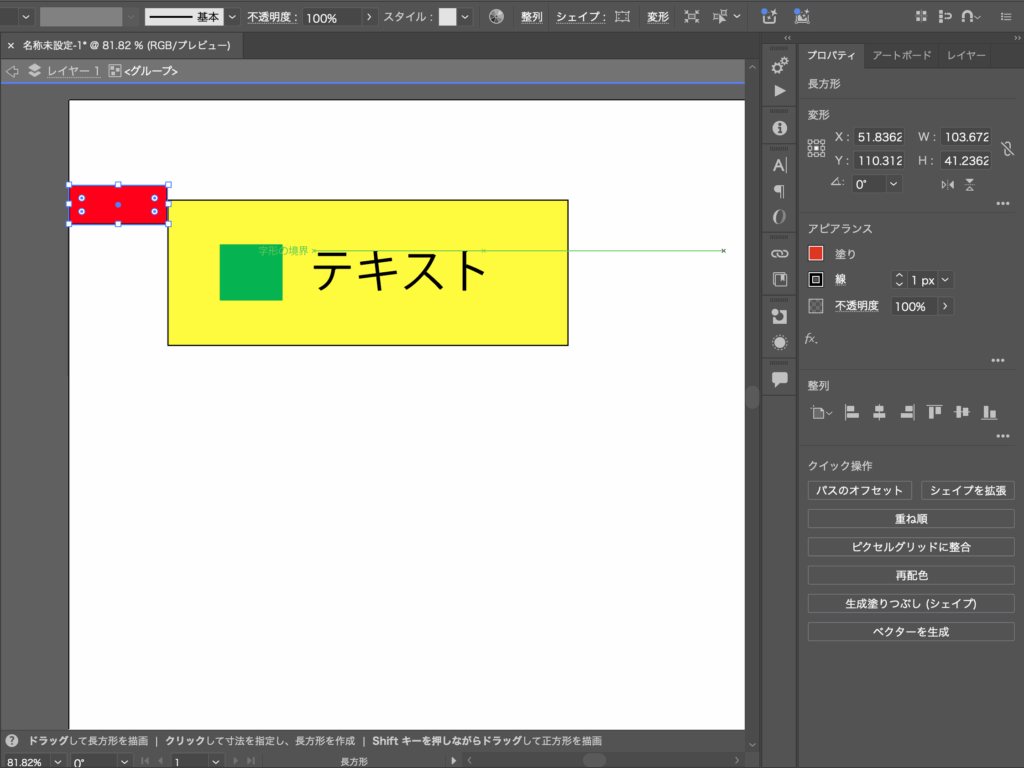The image size is (1024, 768).
Task: Switch to the レイヤー tab
Action: [966, 56]
